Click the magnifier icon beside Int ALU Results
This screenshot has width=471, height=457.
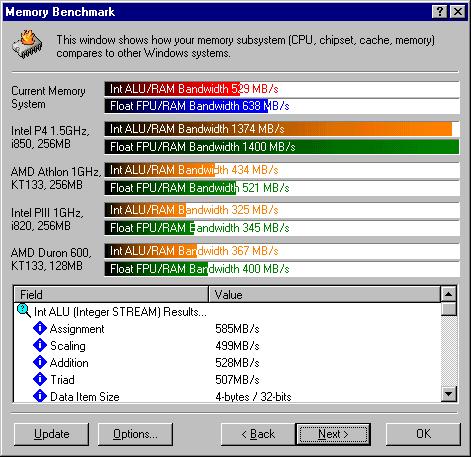click(x=24, y=311)
